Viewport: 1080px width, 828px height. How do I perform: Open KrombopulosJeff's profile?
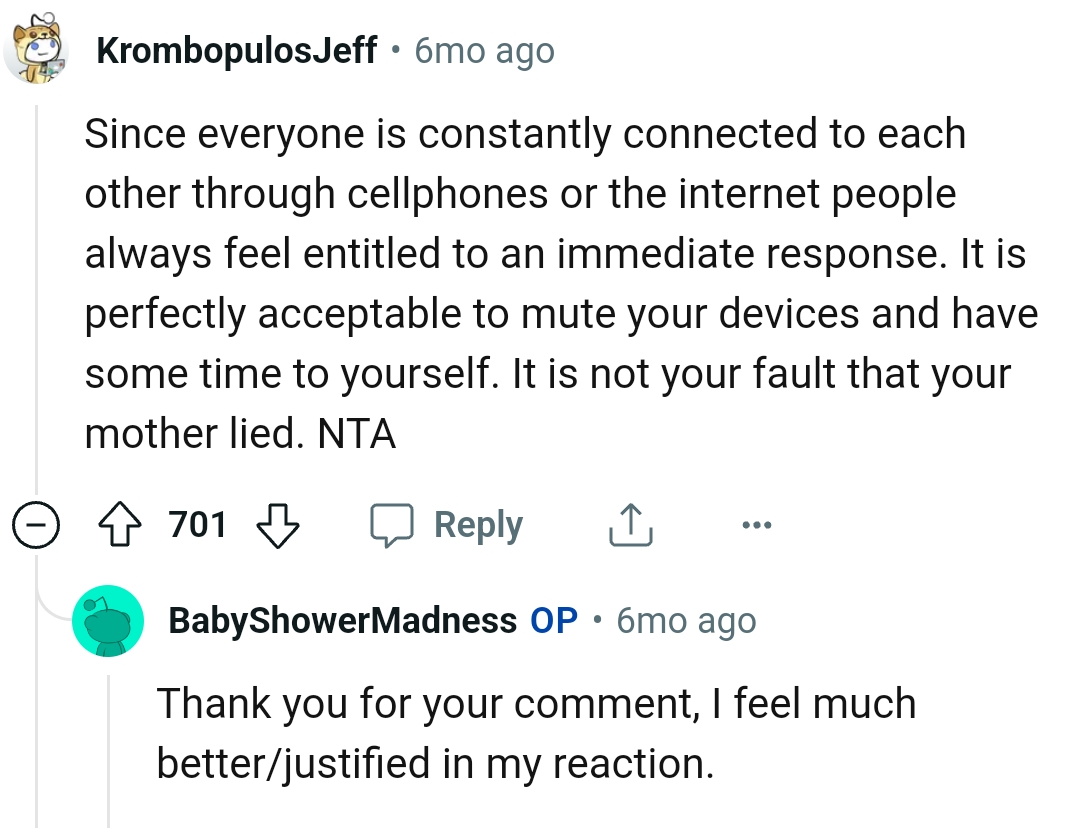coord(237,48)
